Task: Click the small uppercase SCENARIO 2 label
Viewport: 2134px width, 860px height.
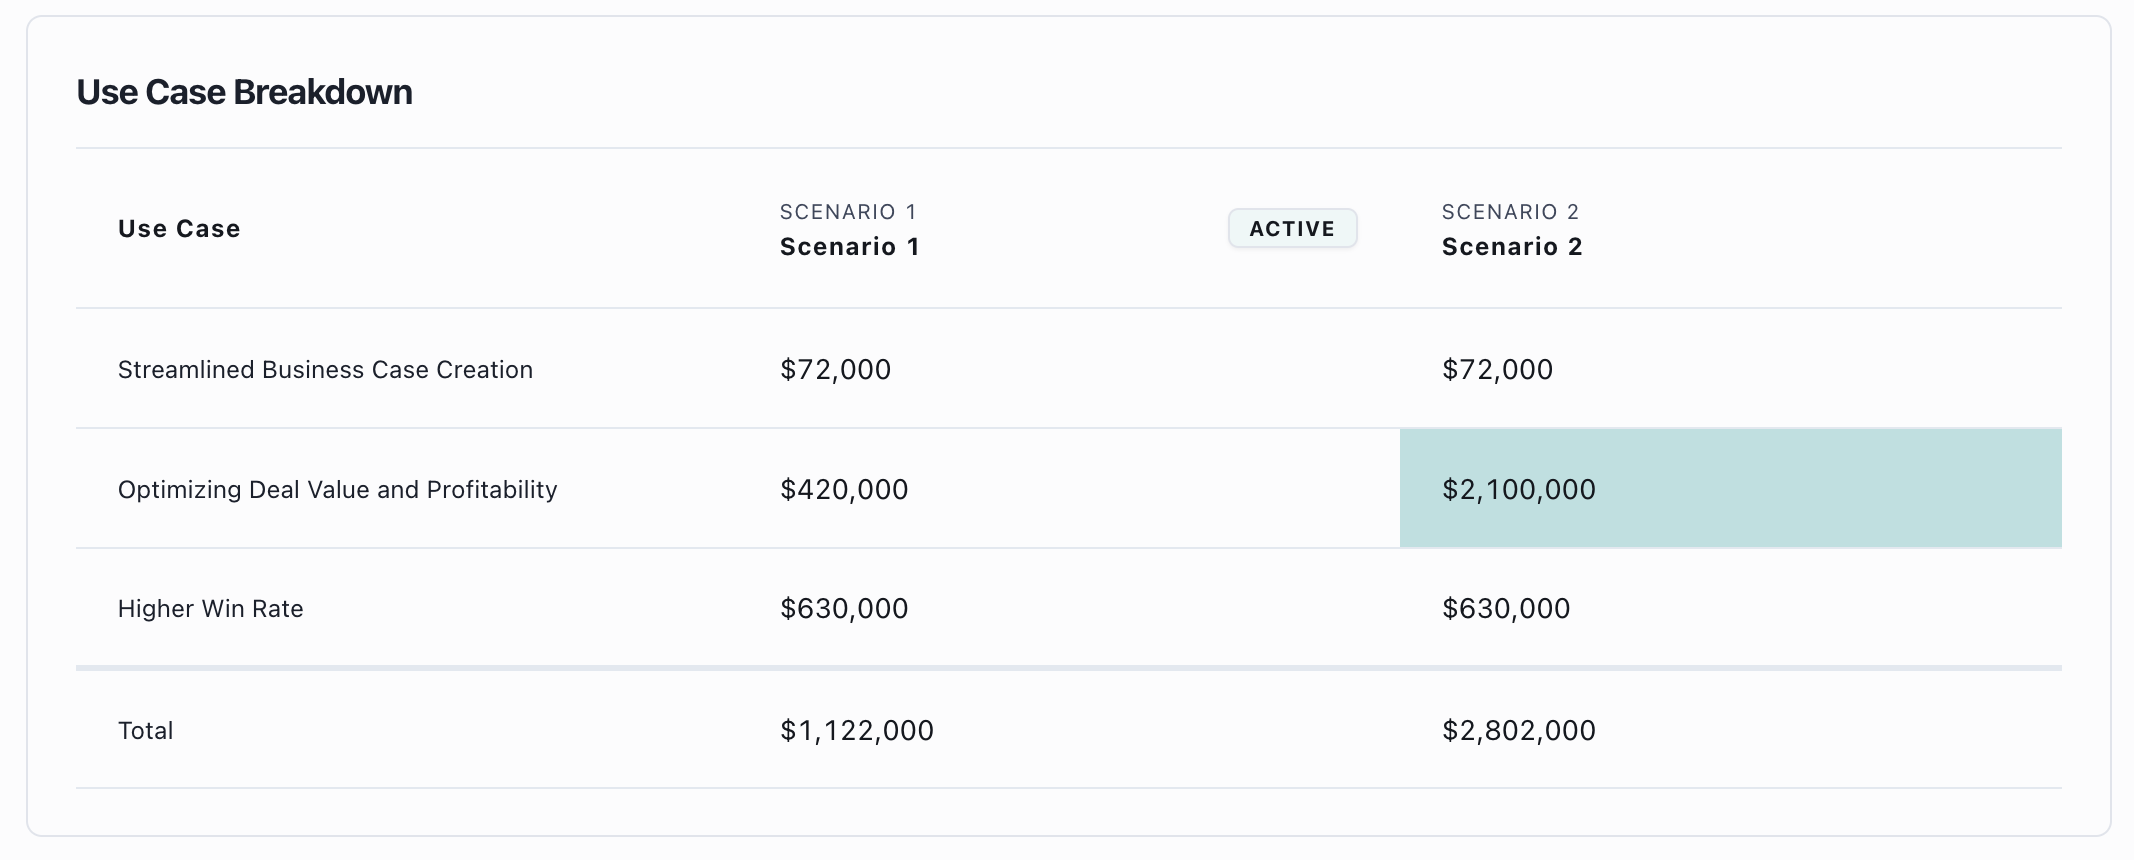Action: click(1510, 212)
